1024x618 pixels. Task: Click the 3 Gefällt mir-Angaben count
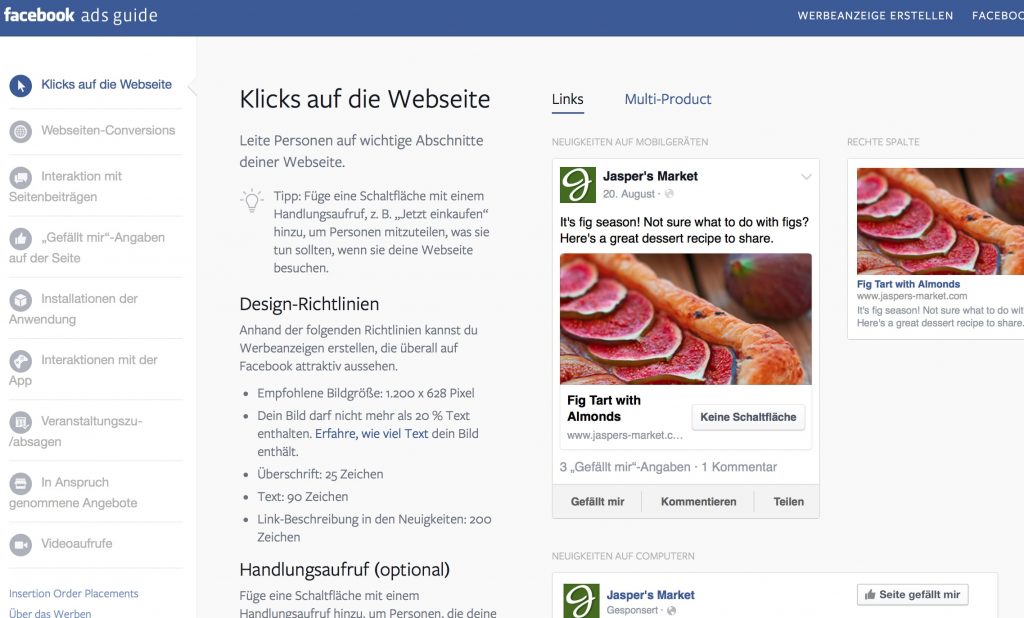click(x=625, y=467)
